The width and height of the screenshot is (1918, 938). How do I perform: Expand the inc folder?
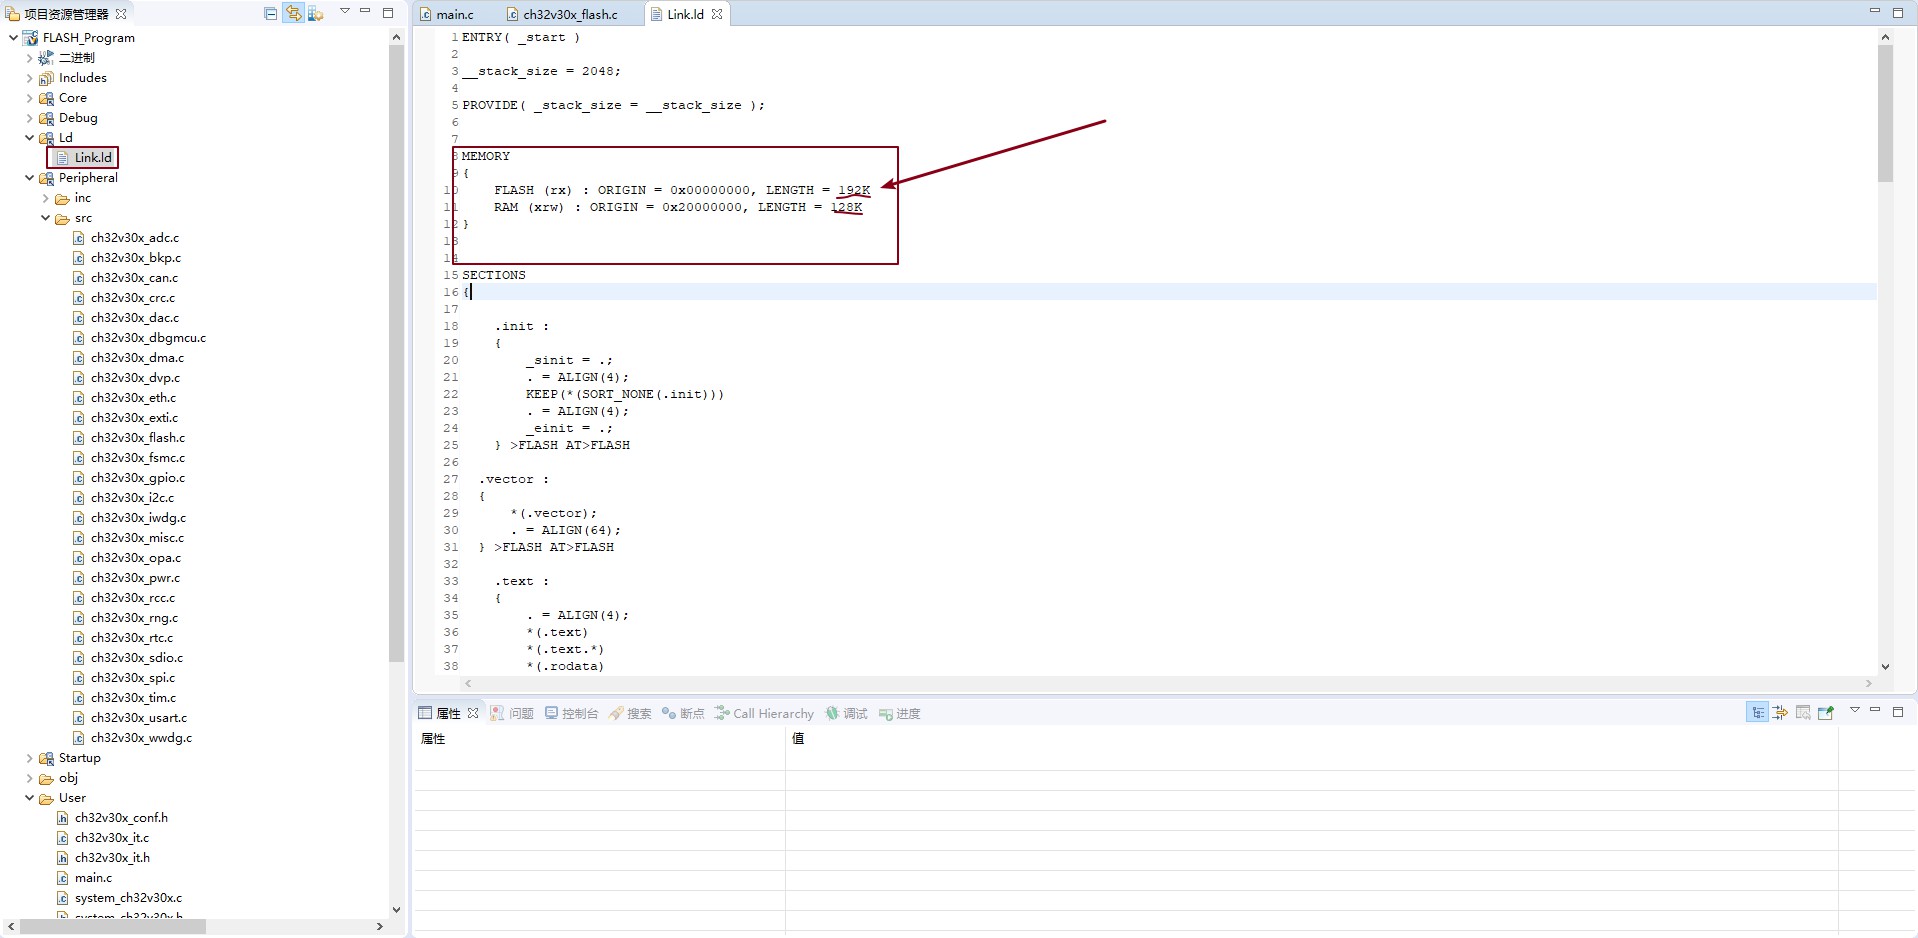coord(45,198)
